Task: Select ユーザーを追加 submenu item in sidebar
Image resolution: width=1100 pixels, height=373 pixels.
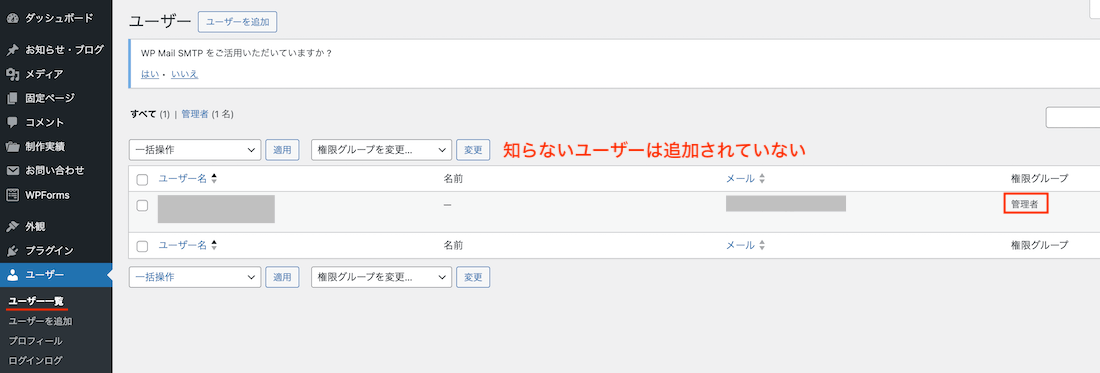Action: click(41, 321)
